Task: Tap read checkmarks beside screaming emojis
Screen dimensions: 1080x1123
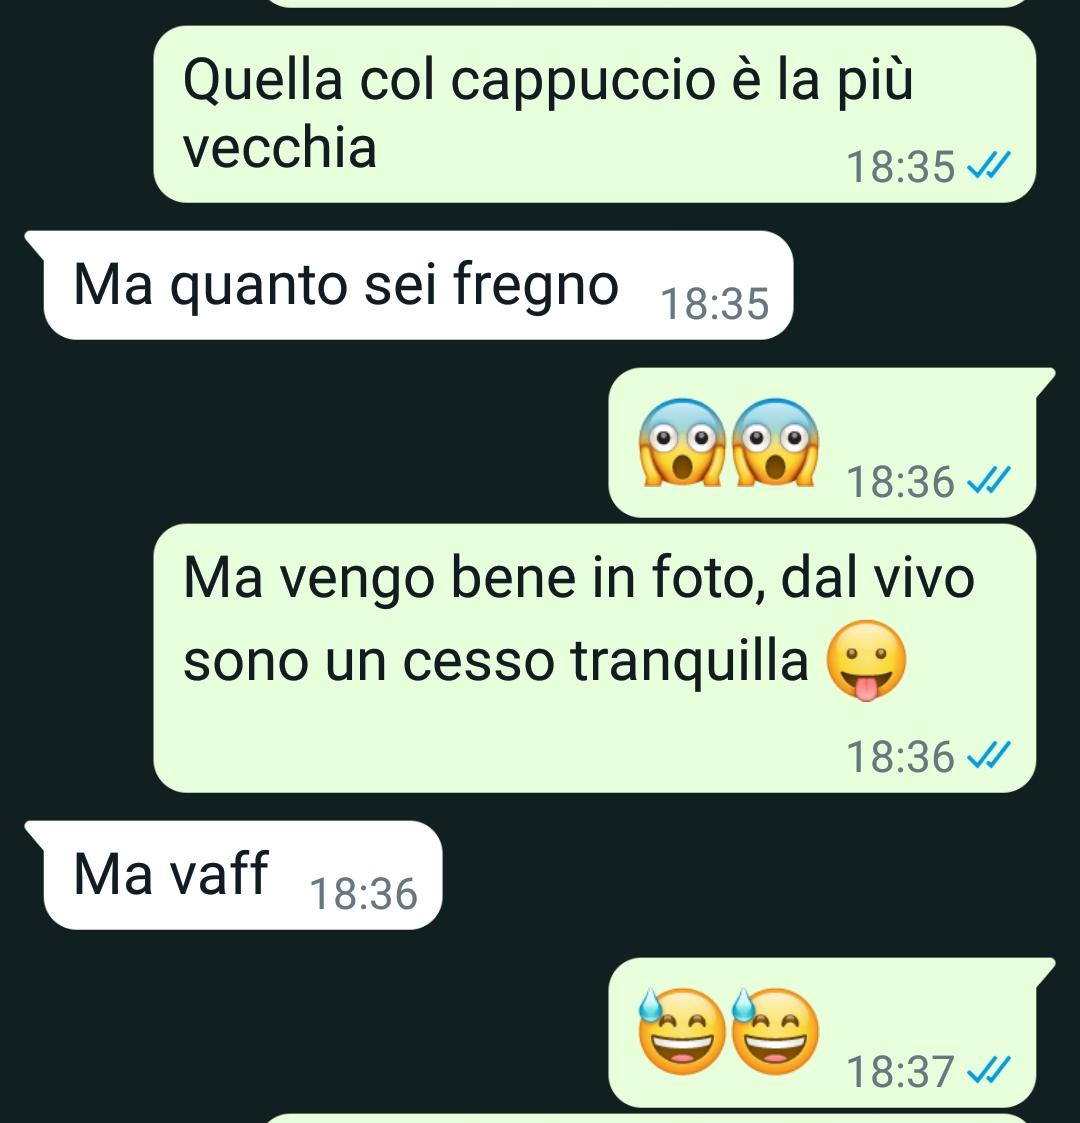Action: point(988,481)
